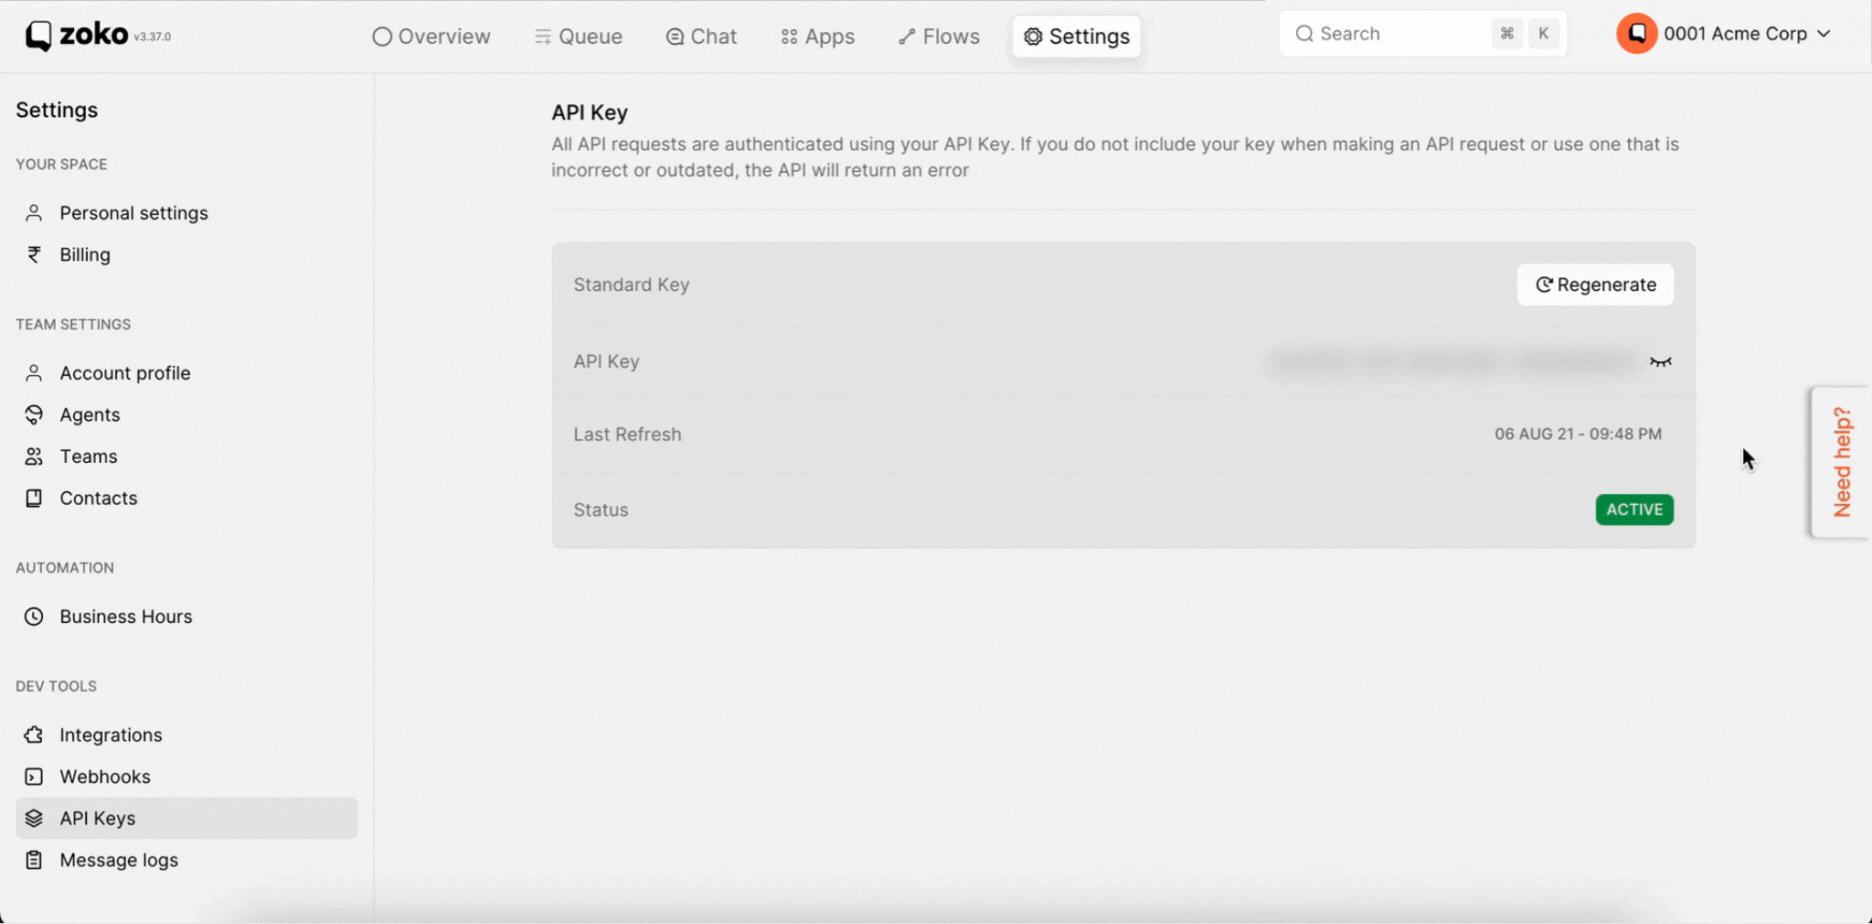
Task: Click the YOUR SPACE section heading
Action: tap(61, 164)
